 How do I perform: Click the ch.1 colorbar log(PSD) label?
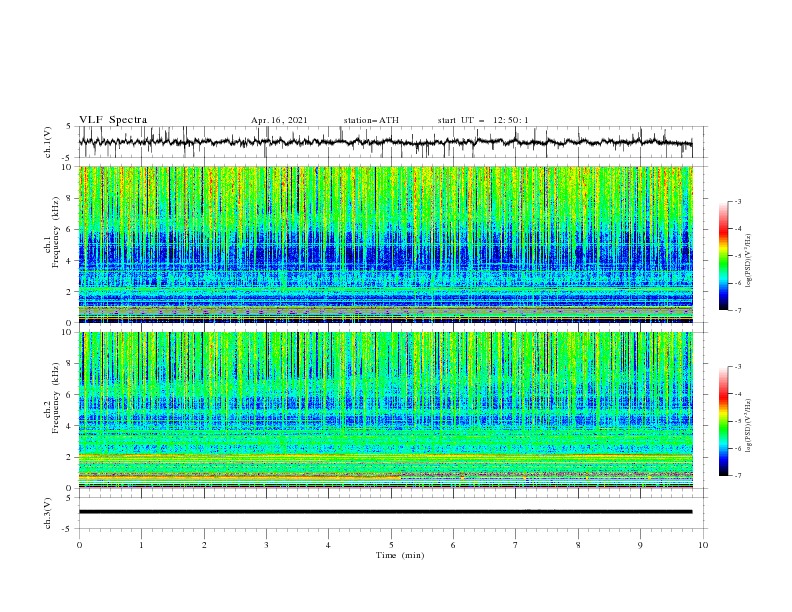click(749, 261)
